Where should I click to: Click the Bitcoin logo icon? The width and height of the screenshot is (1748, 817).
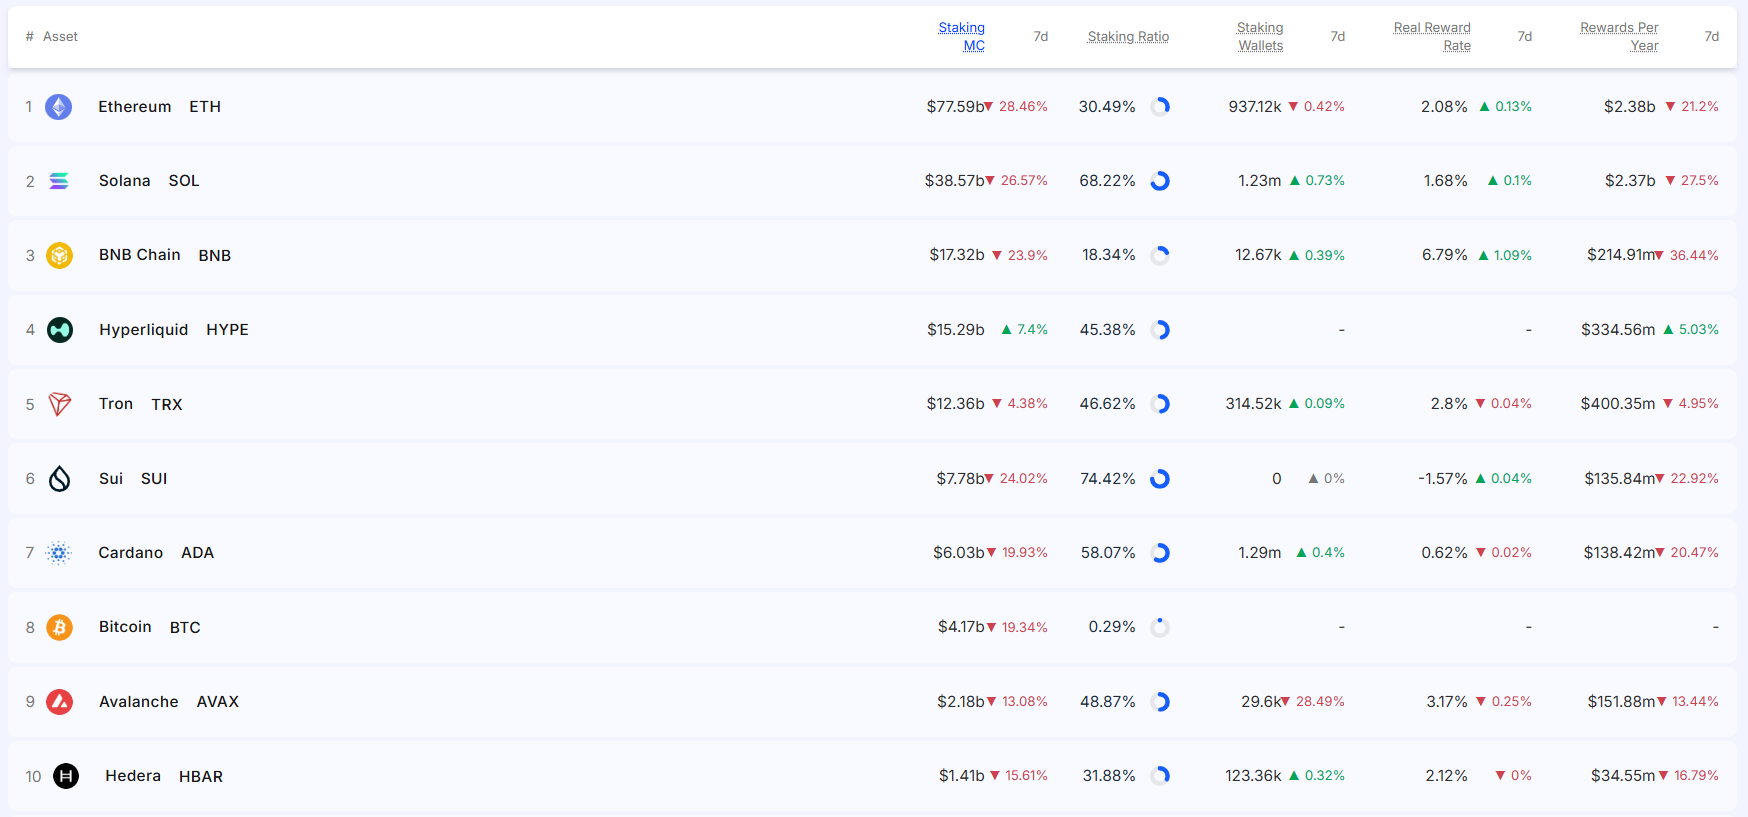coord(60,627)
